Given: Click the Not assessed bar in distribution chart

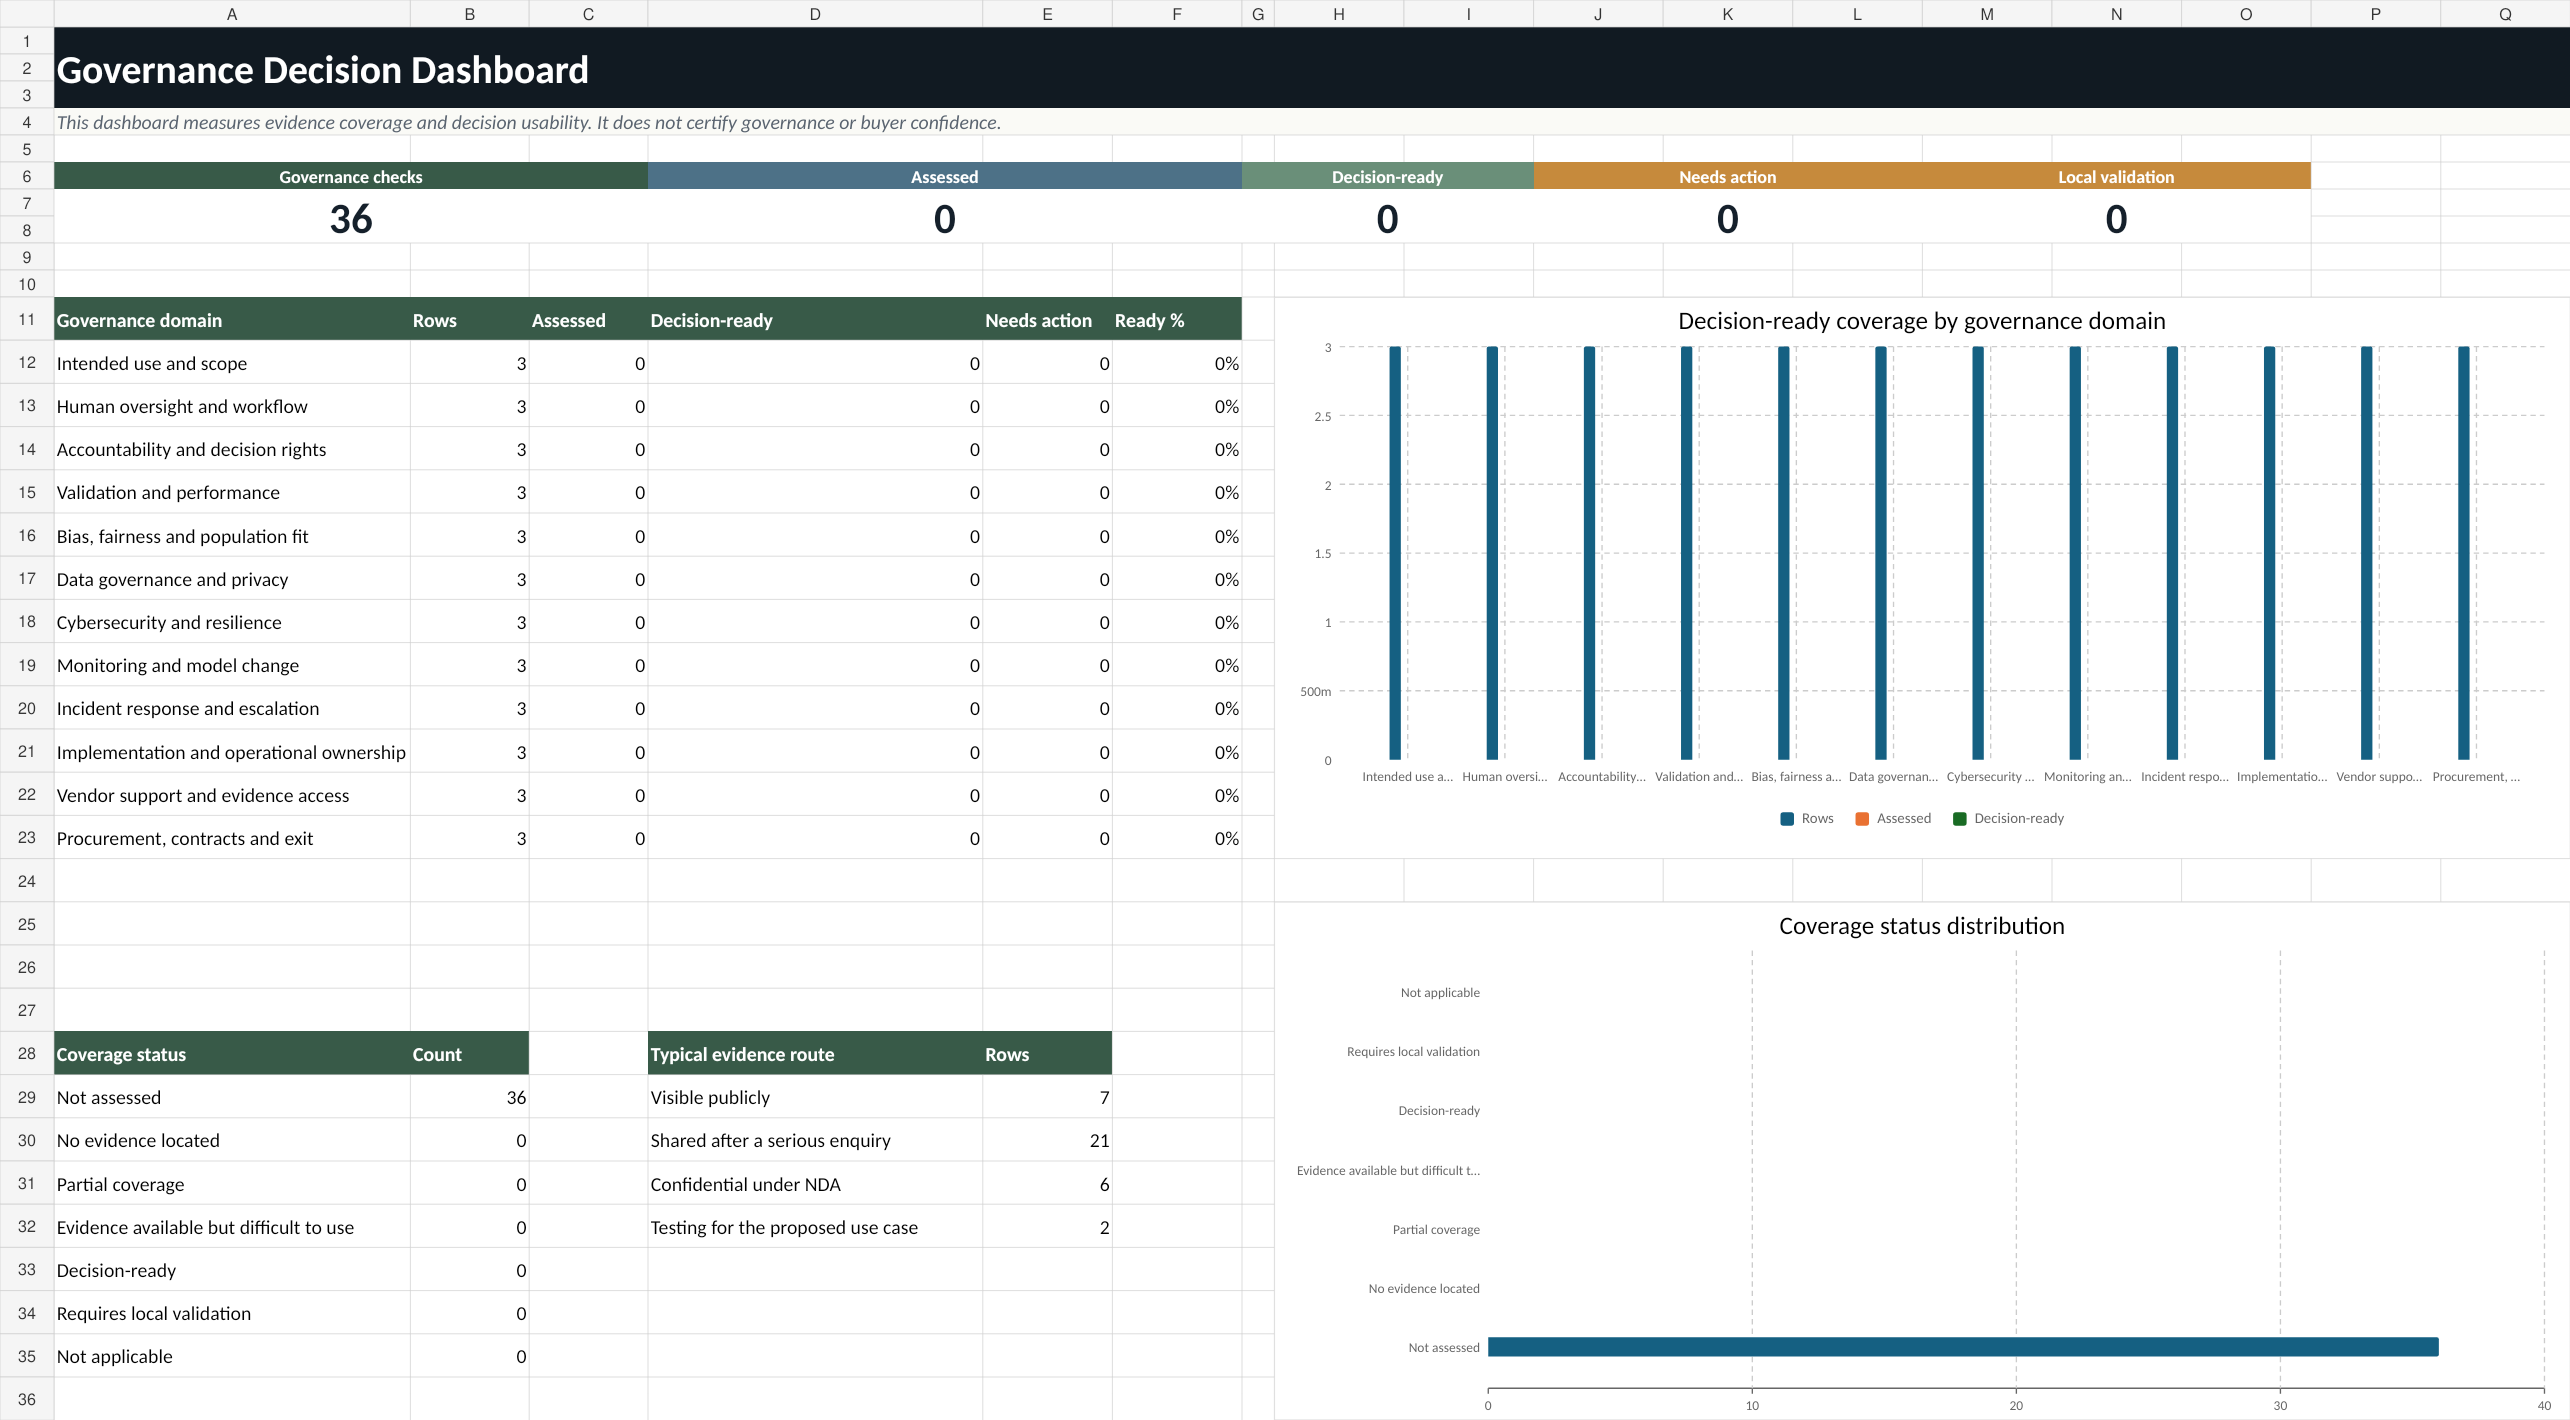Looking at the screenshot, I should tap(1963, 1347).
